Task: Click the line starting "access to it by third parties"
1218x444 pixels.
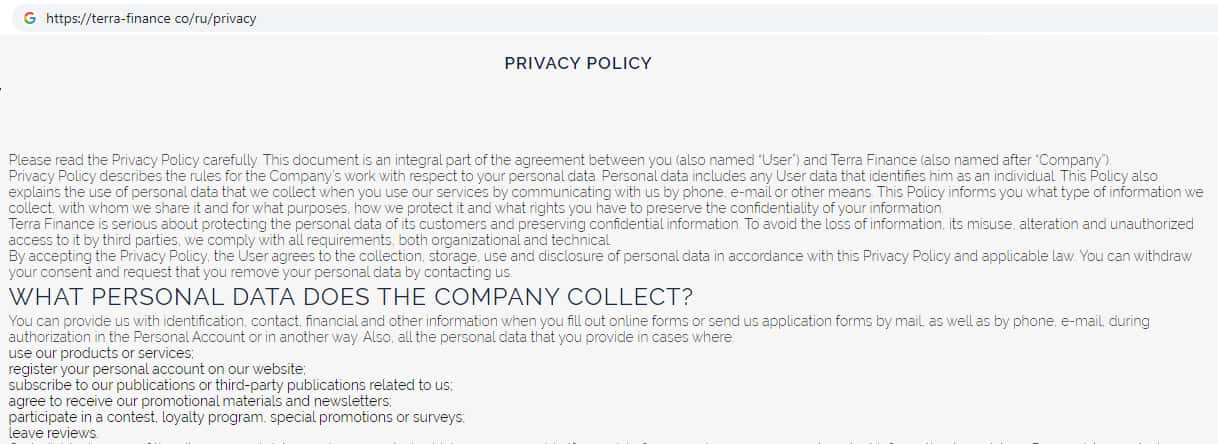Action: 311,240
